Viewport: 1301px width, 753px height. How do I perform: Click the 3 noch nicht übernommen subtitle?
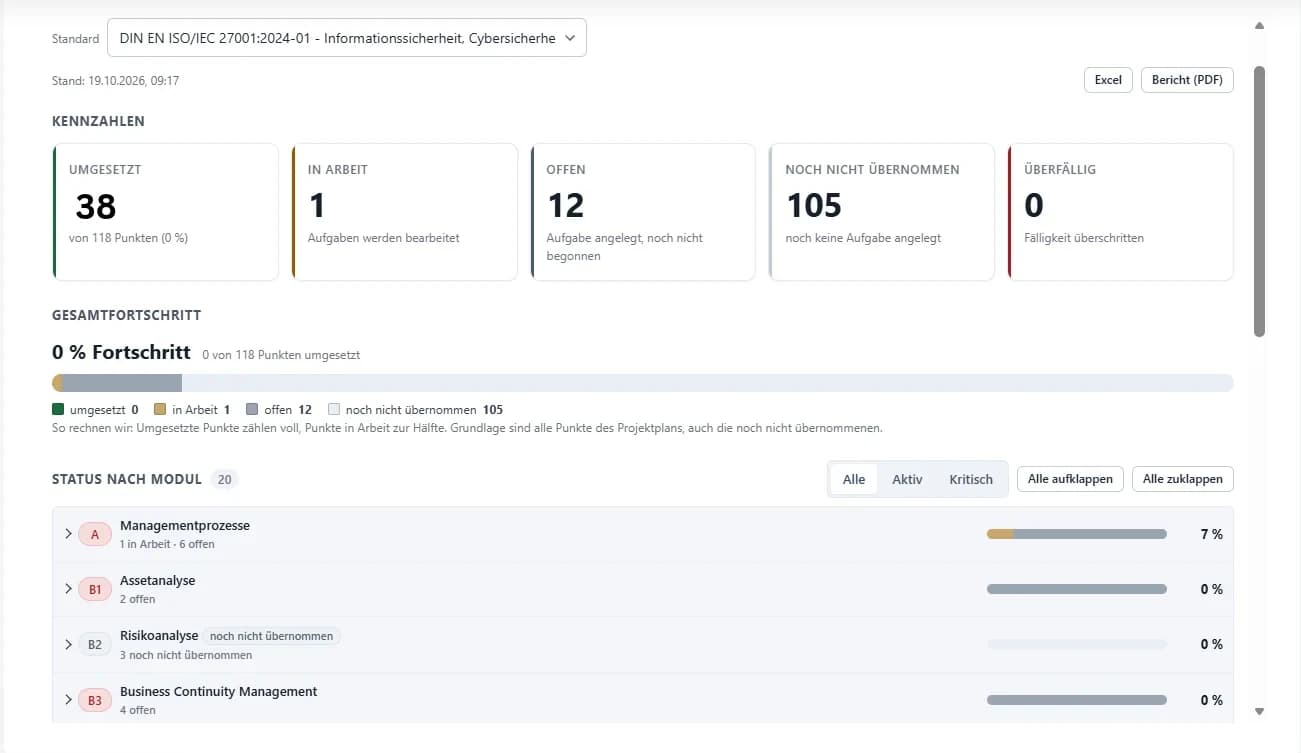point(186,655)
